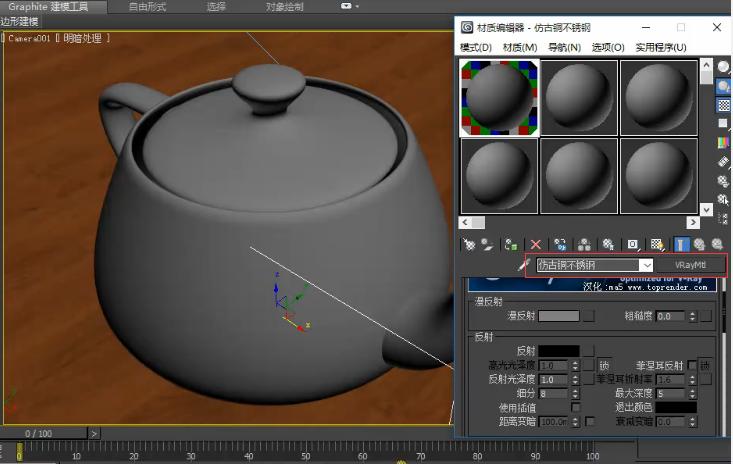Reset material with red X icon
This screenshot has height=464, width=733.
(536, 244)
